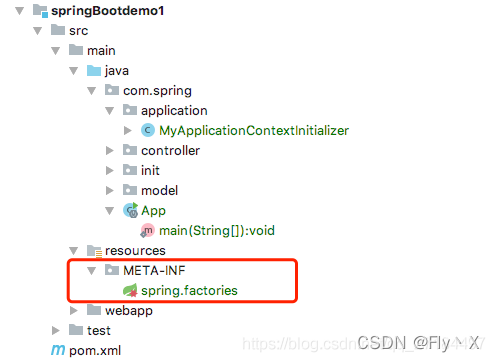Click the MyApplicationContextInitializer class icon
Viewport: 495px width, 362px height.
point(148,130)
